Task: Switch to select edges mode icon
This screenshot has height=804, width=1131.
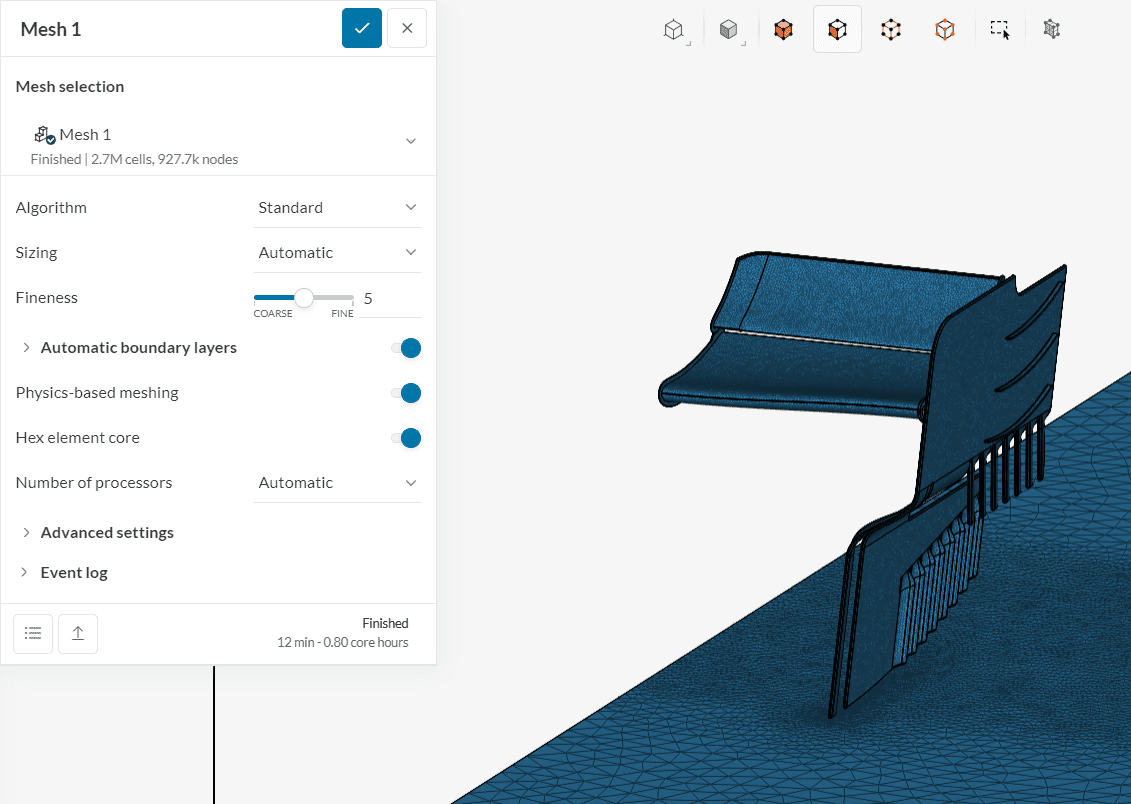Action: pos(945,30)
